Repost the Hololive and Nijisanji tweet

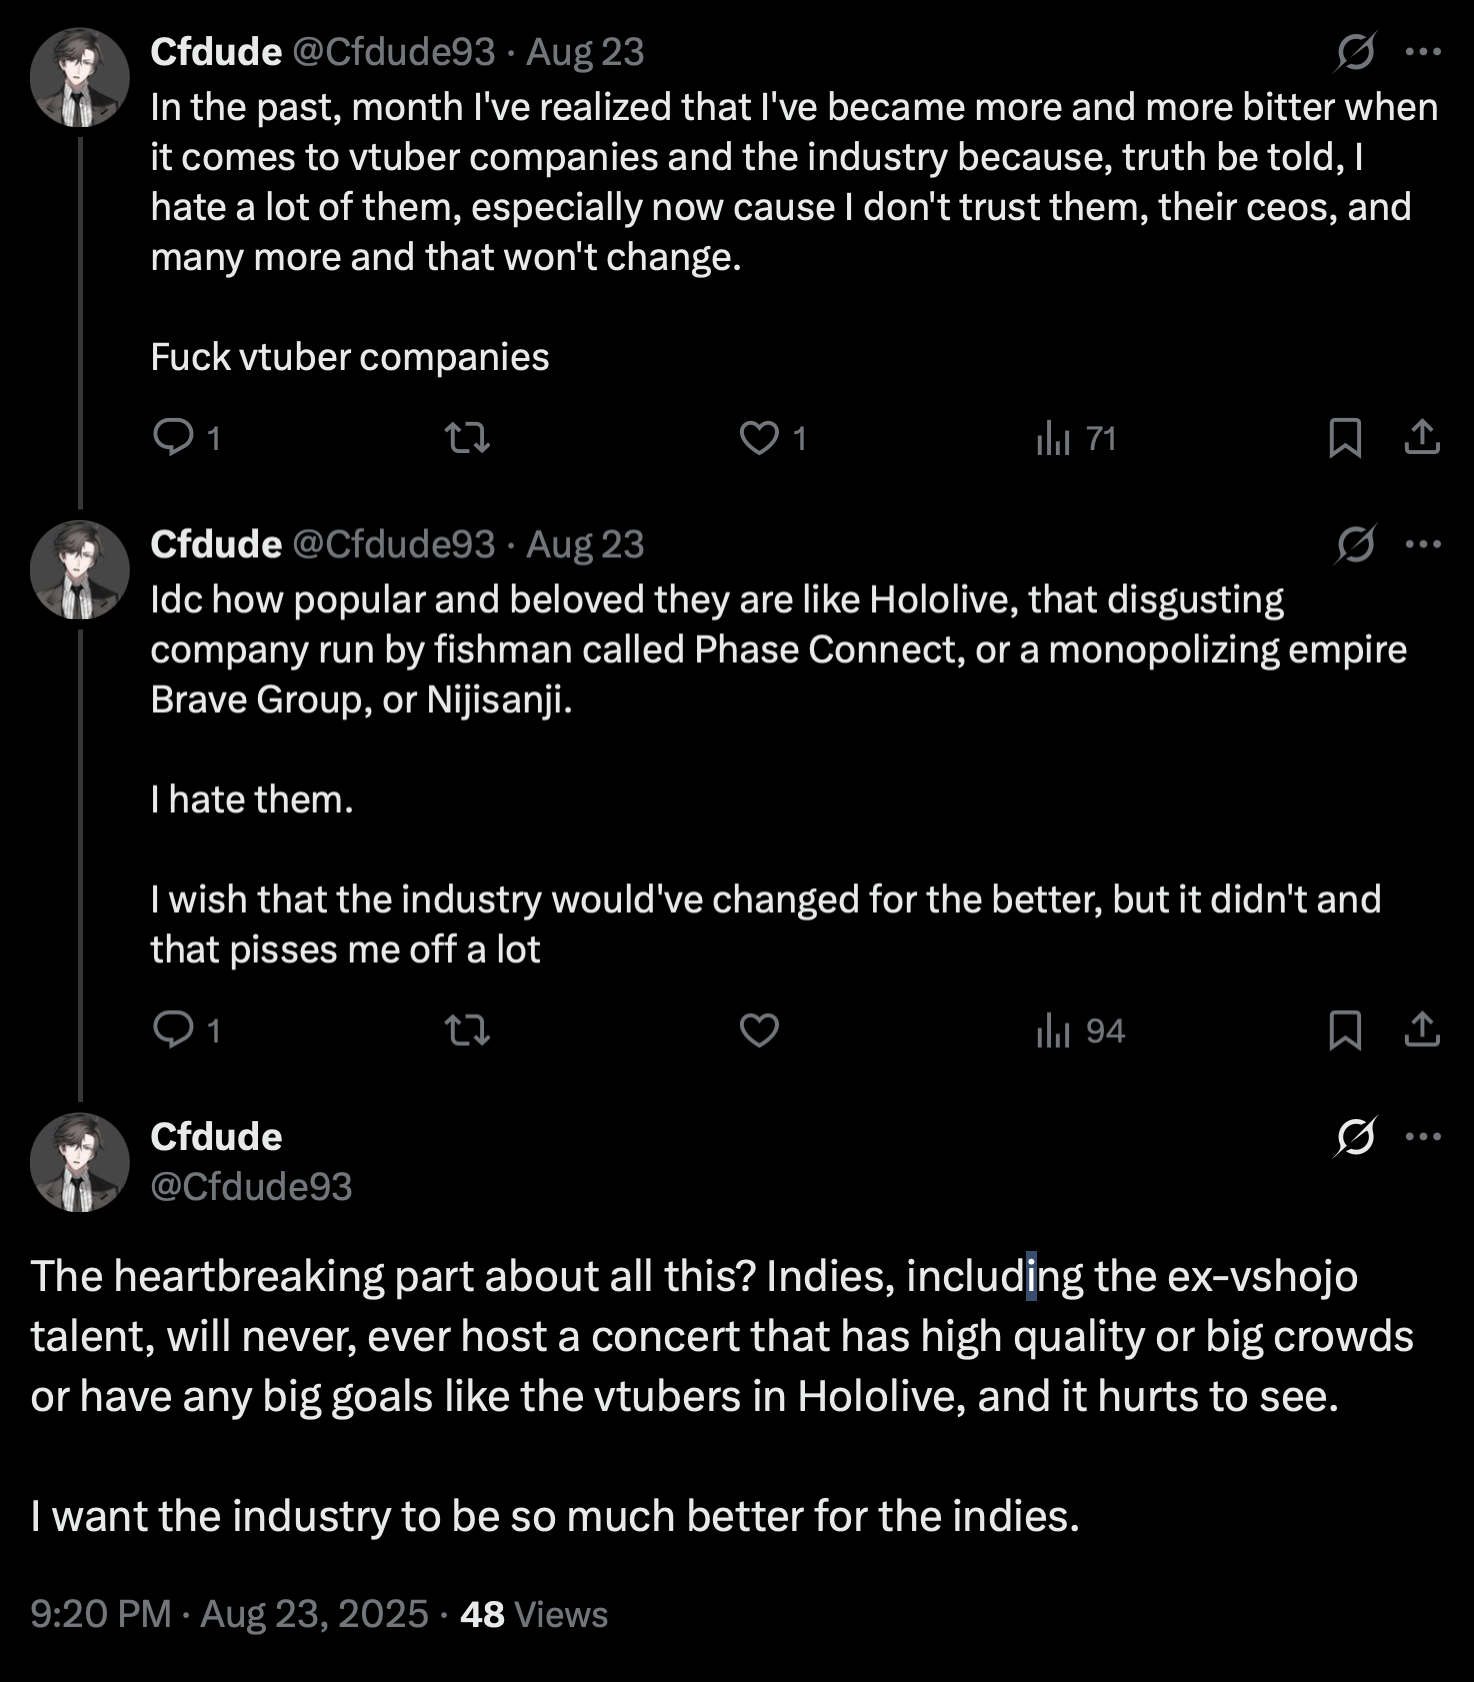click(467, 1029)
